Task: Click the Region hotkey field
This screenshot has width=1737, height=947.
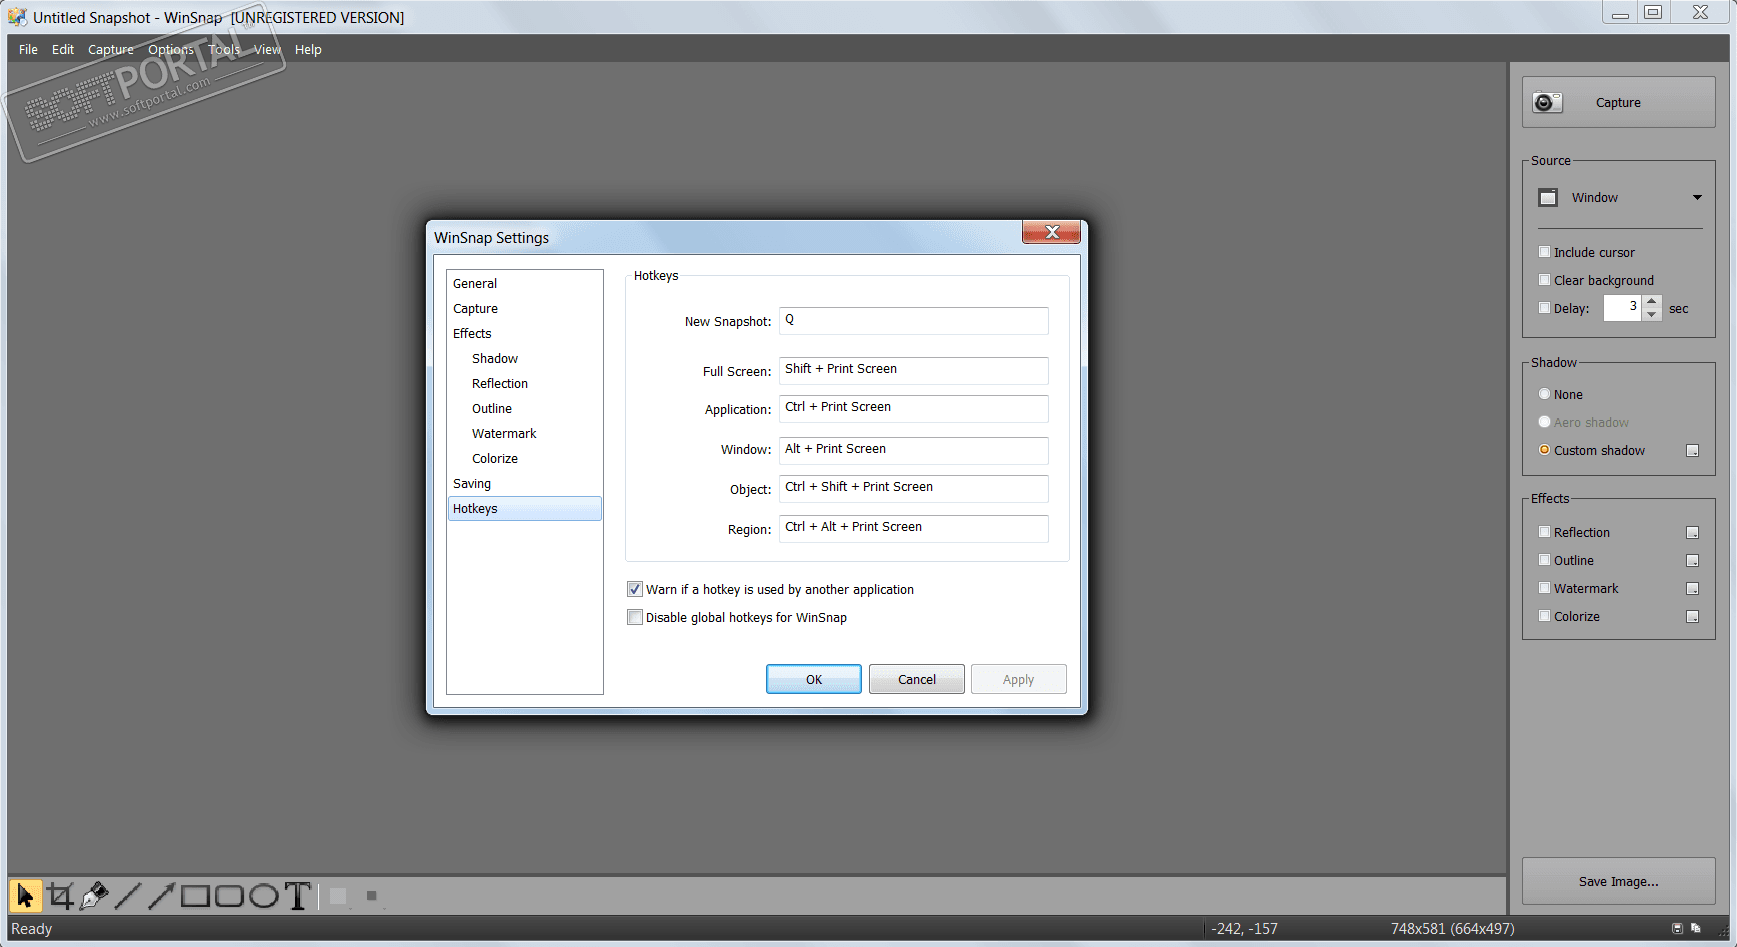Action: (x=914, y=528)
